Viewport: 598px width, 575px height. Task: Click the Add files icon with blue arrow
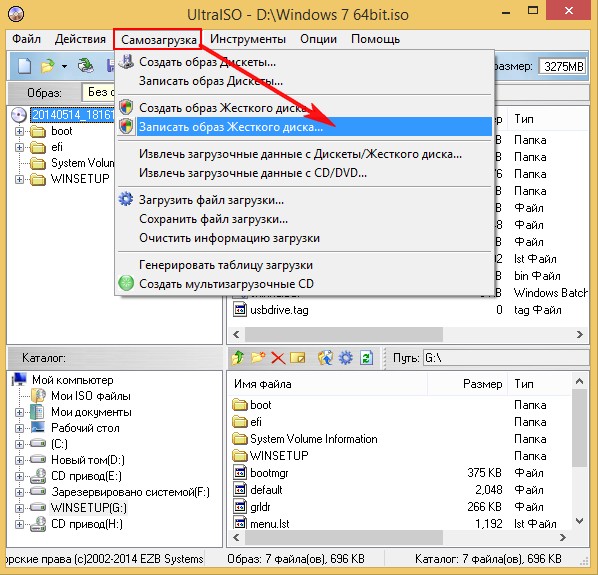coord(325,358)
